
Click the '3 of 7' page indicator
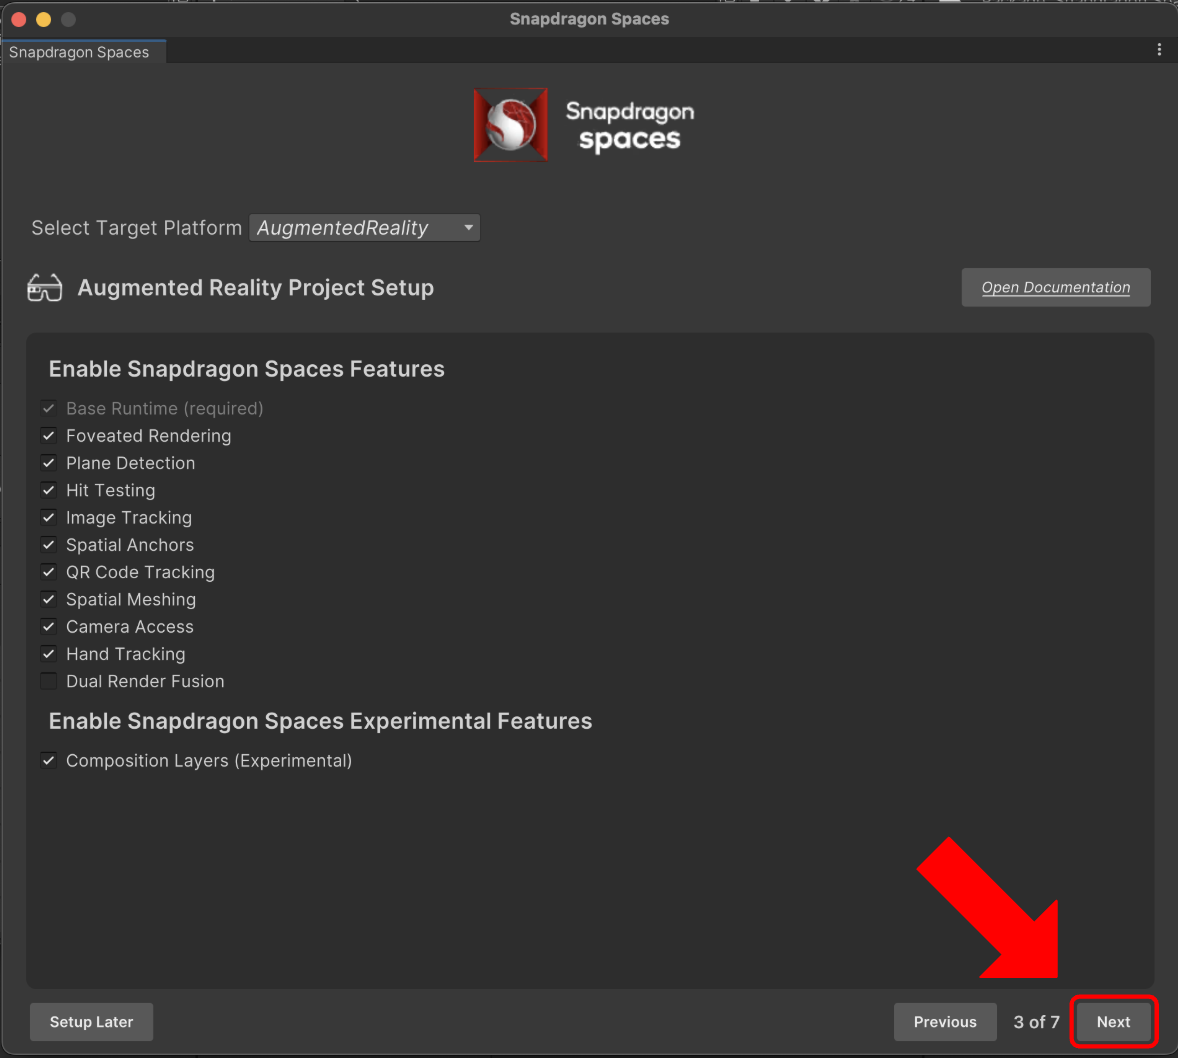coord(1036,1022)
